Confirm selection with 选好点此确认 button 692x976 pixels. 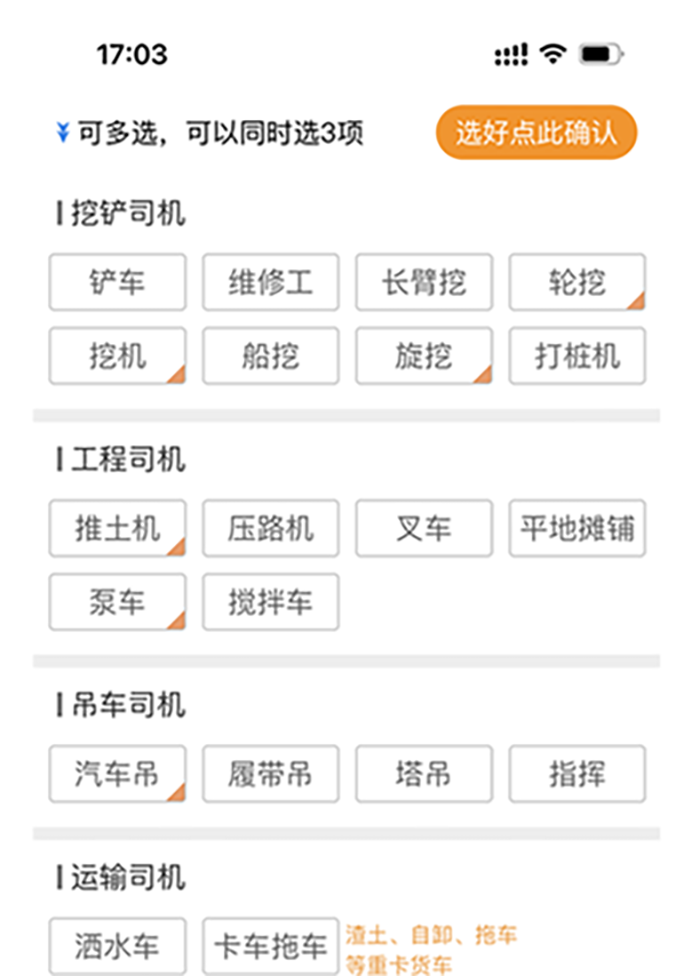536,133
